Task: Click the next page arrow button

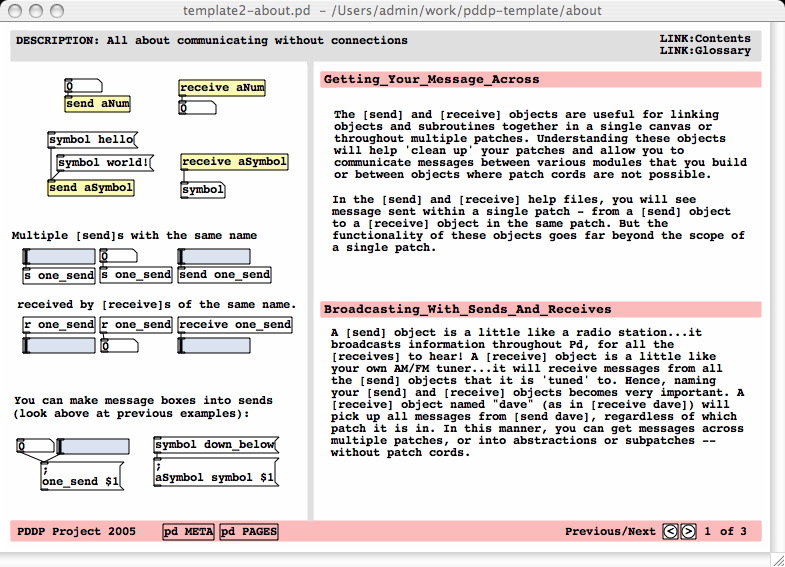Action: tap(688, 531)
